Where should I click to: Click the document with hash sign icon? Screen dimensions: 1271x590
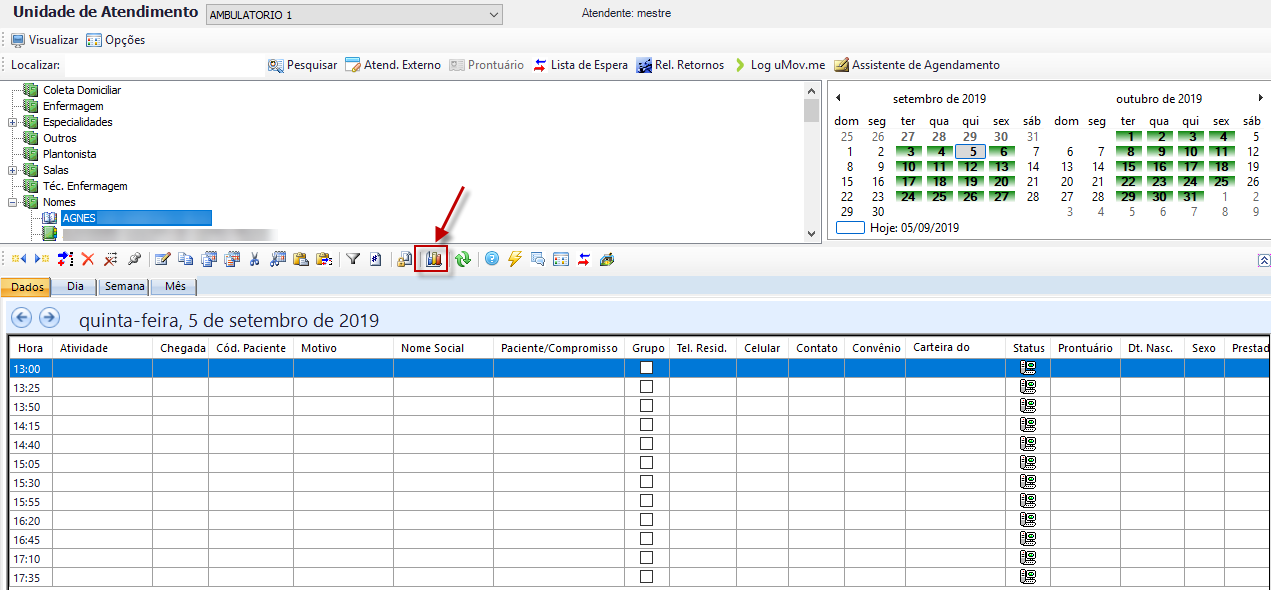click(x=376, y=259)
